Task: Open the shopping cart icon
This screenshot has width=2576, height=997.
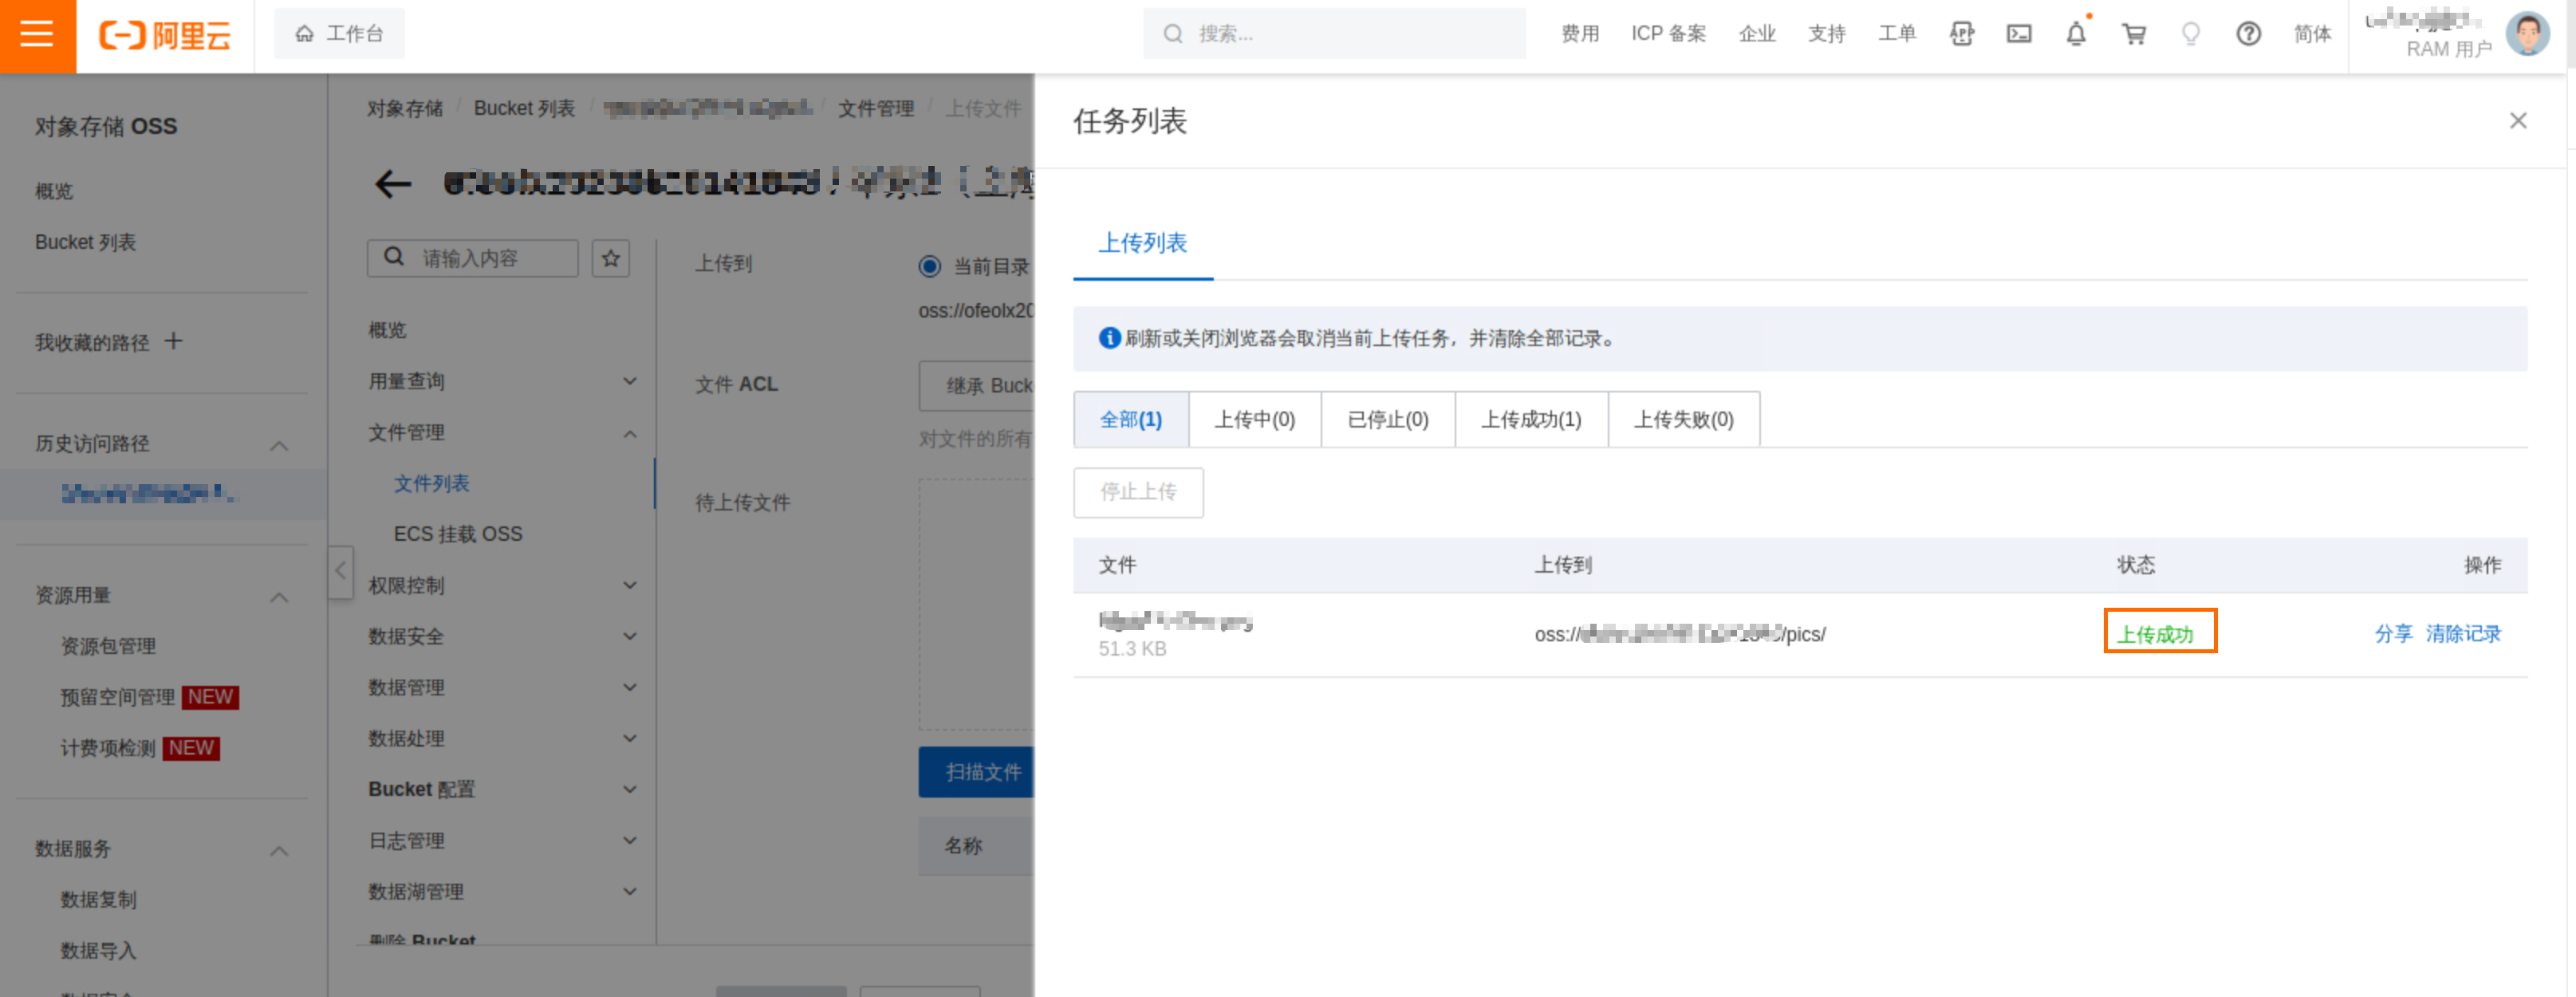Action: [2133, 34]
